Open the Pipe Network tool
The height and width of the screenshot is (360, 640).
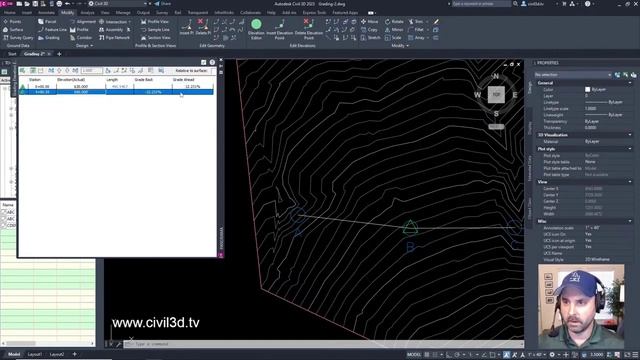tap(114, 38)
